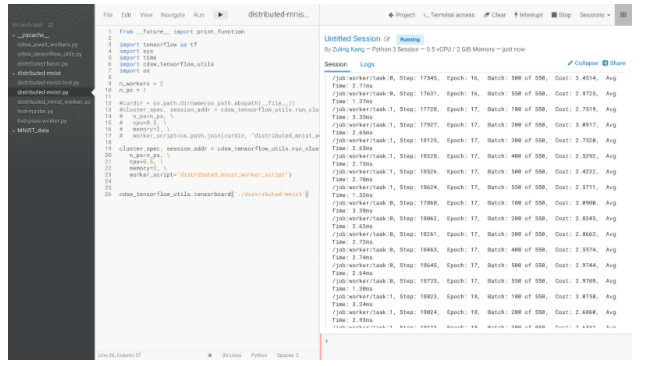Viewport: 666px width, 366px height.
Task: Open the File menu
Action: pos(108,15)
